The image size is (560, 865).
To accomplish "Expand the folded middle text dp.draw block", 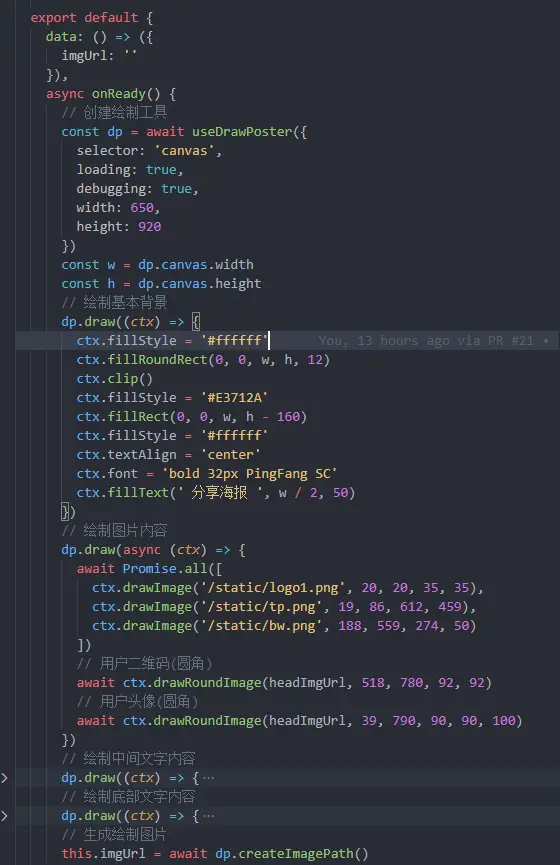I will [x=4, y=778].
